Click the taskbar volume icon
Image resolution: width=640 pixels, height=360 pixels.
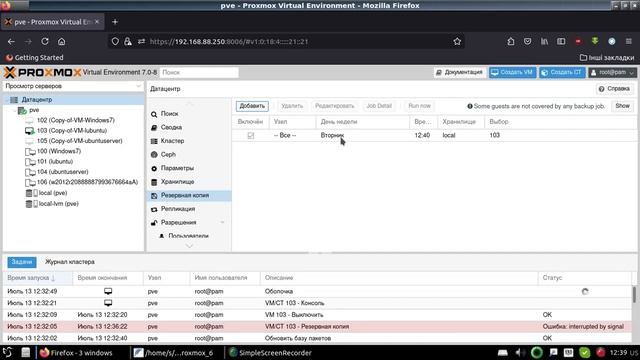click(x=520, y=353)
